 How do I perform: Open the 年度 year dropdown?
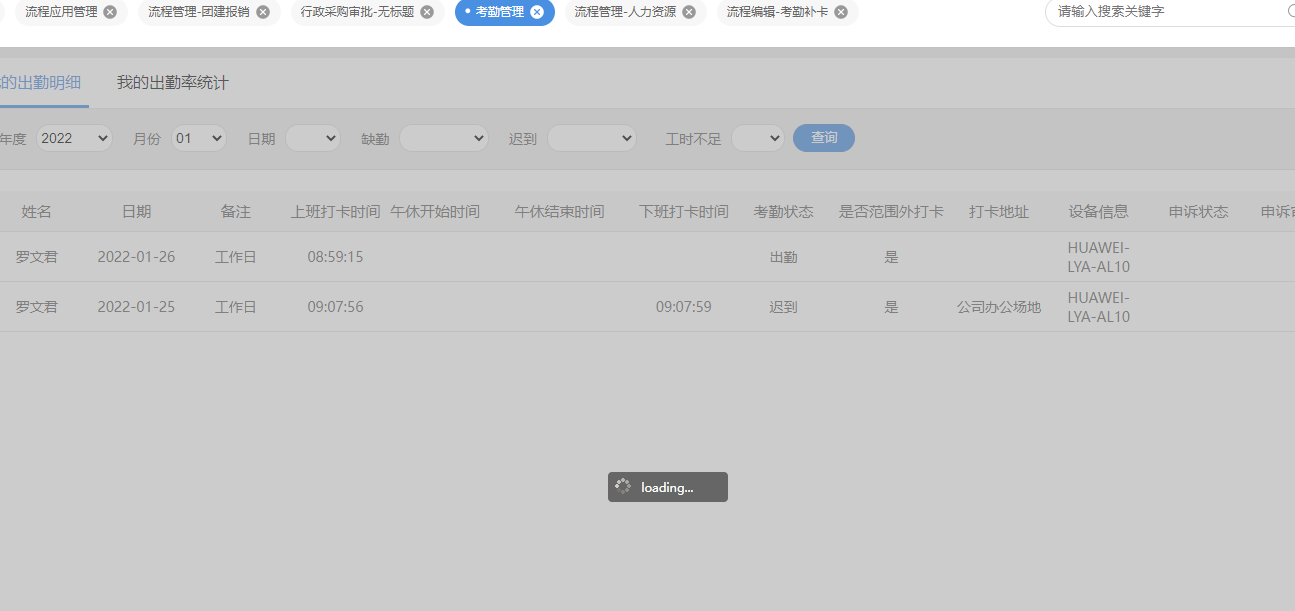coord(74,138)
